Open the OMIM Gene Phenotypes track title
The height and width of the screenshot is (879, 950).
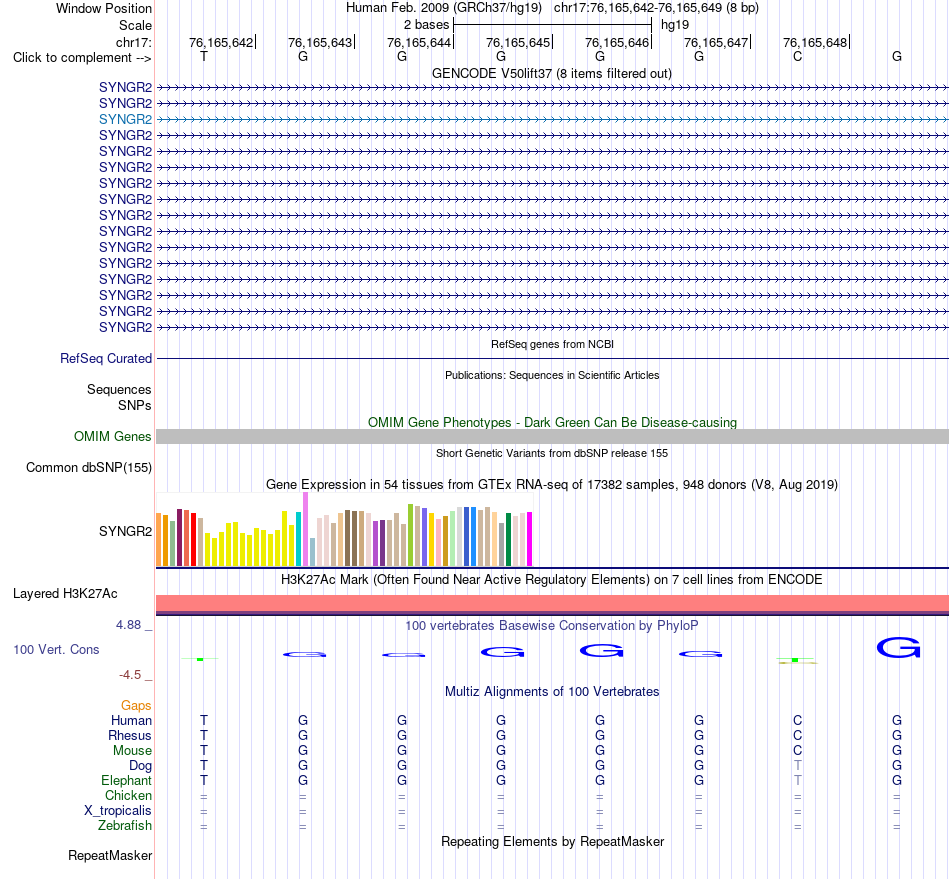tap(552, 422)
